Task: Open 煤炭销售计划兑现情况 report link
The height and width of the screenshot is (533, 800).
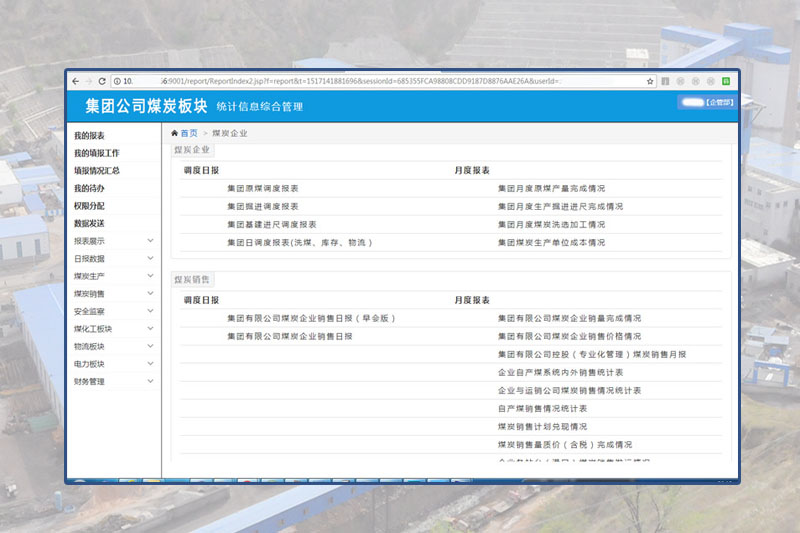Action: click(542, 426)
